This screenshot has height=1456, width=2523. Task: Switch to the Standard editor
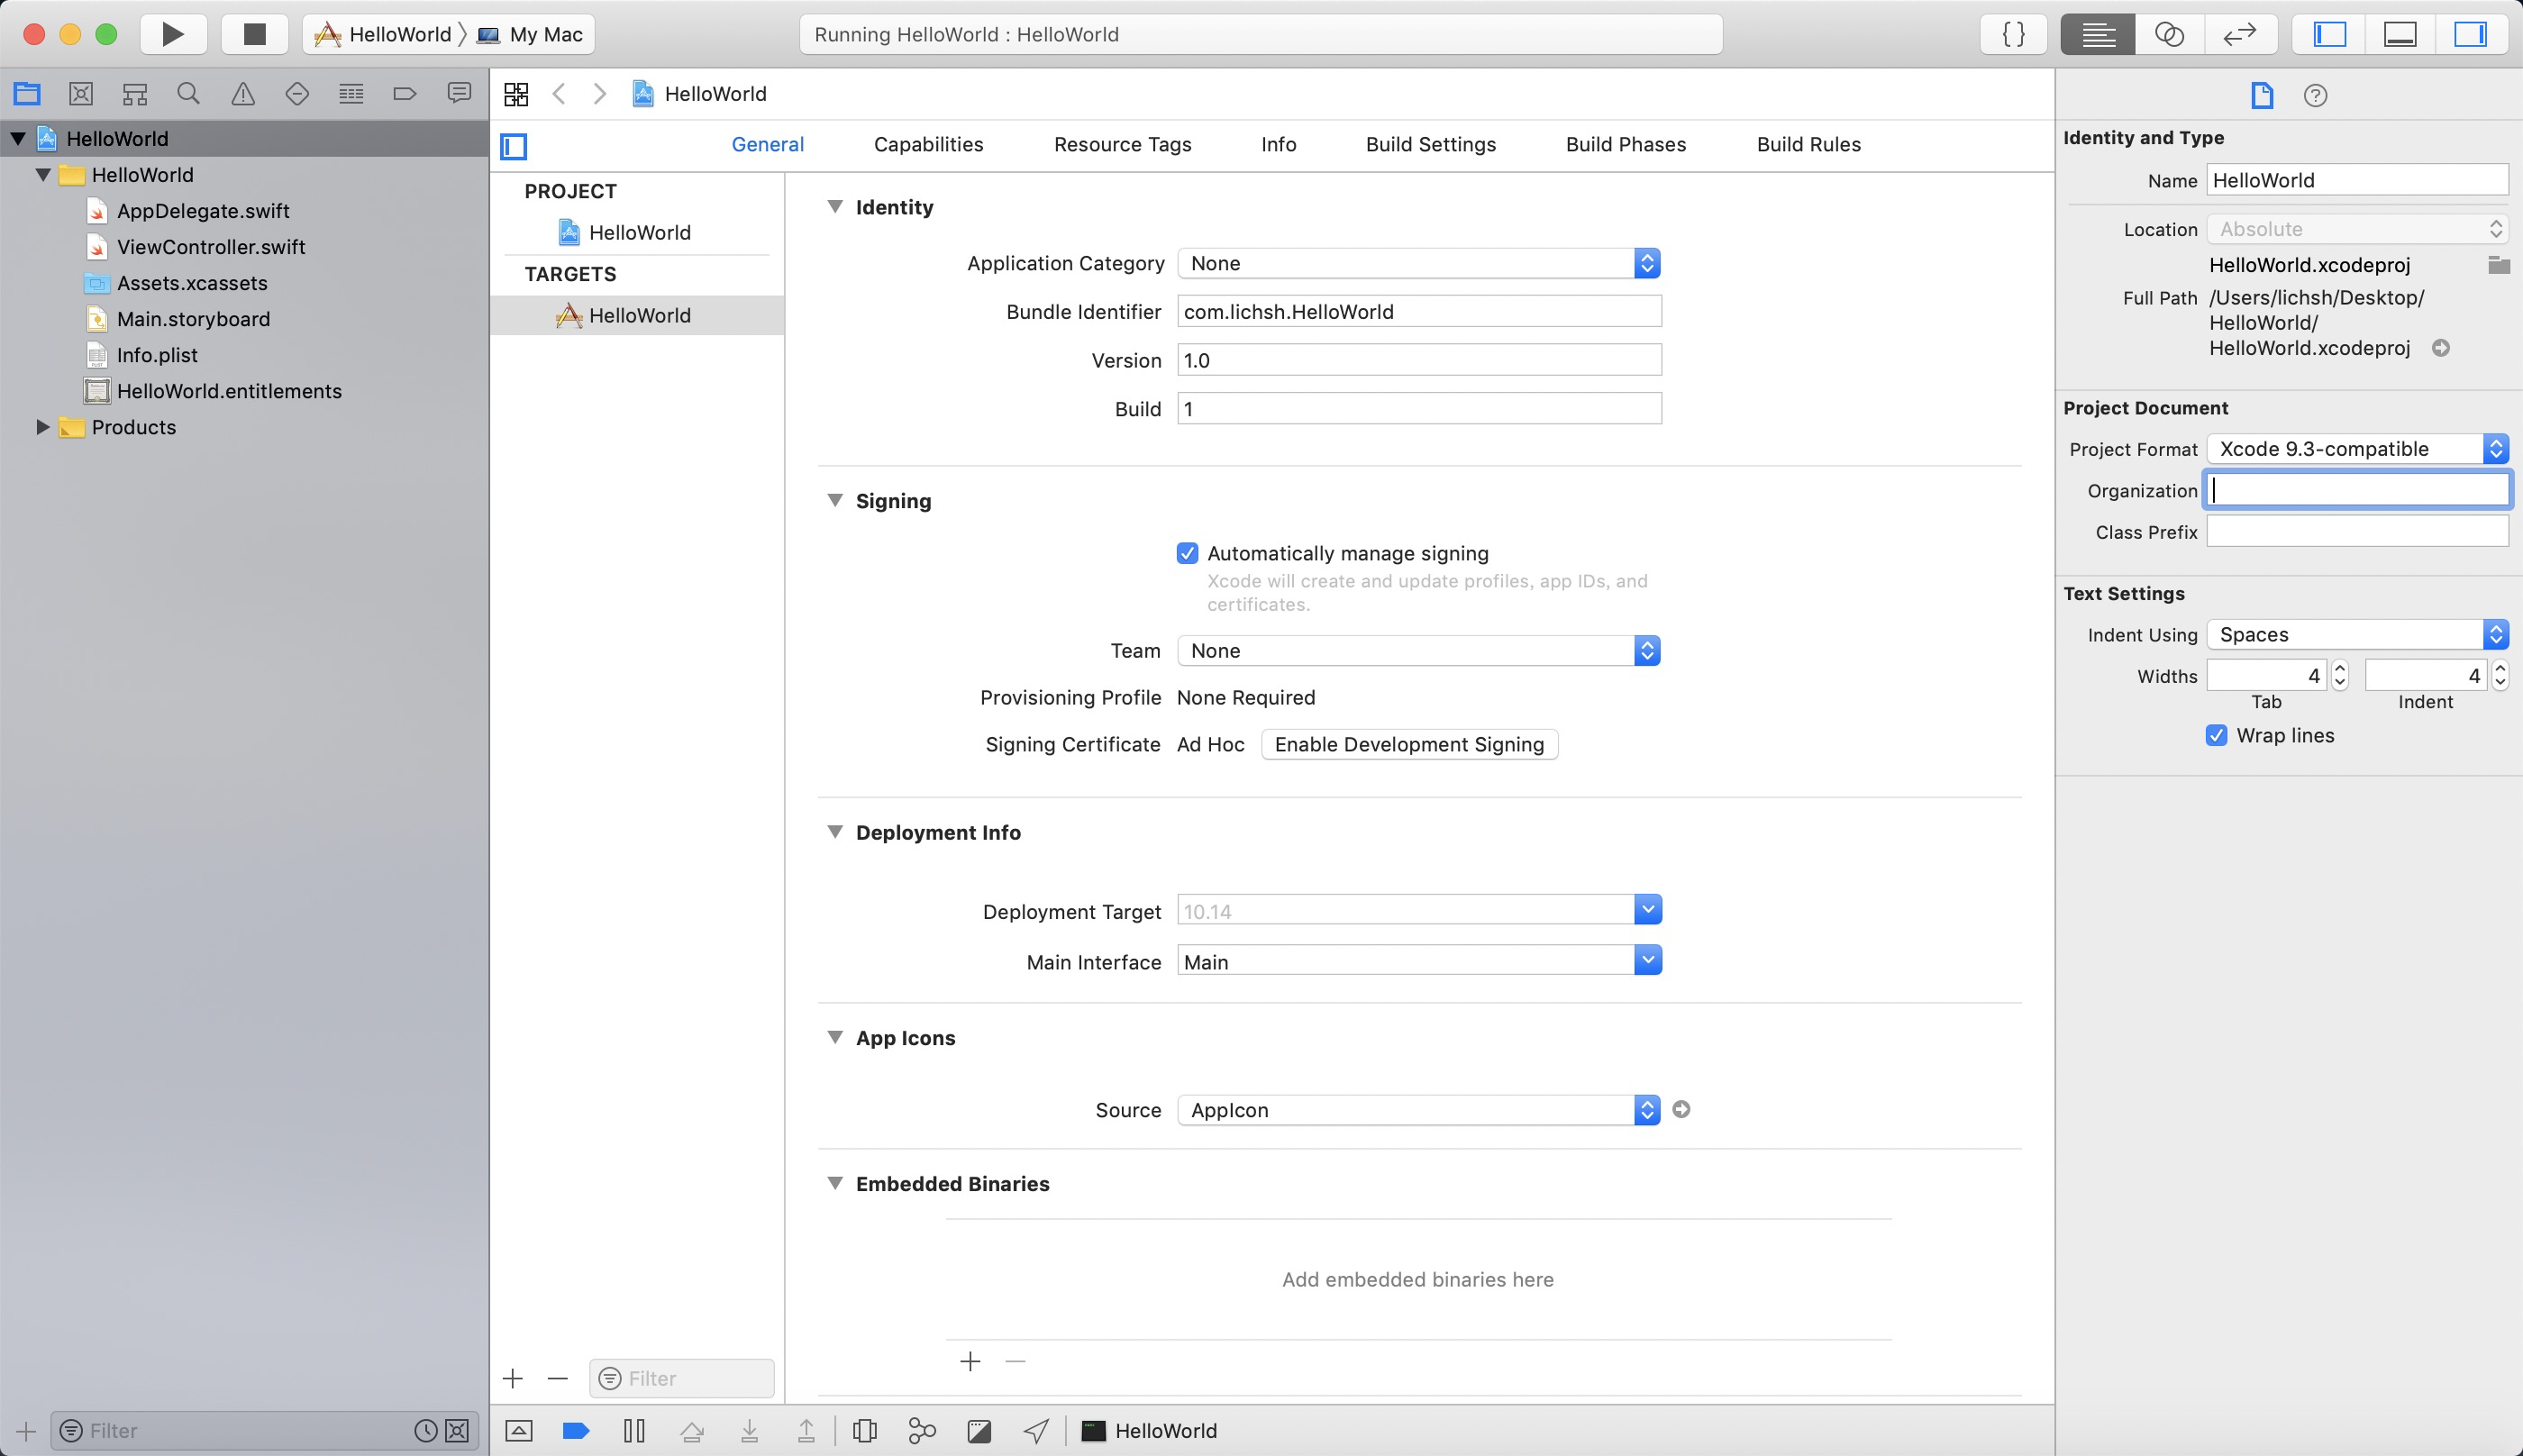point(2098,34)
